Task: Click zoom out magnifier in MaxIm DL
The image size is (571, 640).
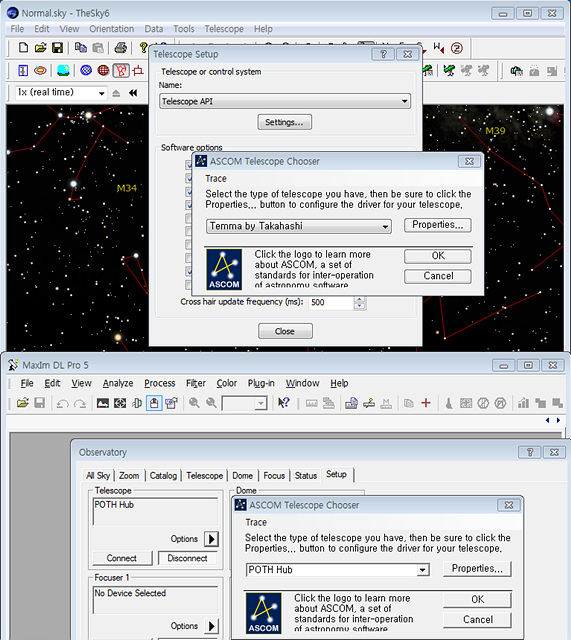Action: [x=211, y=403]
